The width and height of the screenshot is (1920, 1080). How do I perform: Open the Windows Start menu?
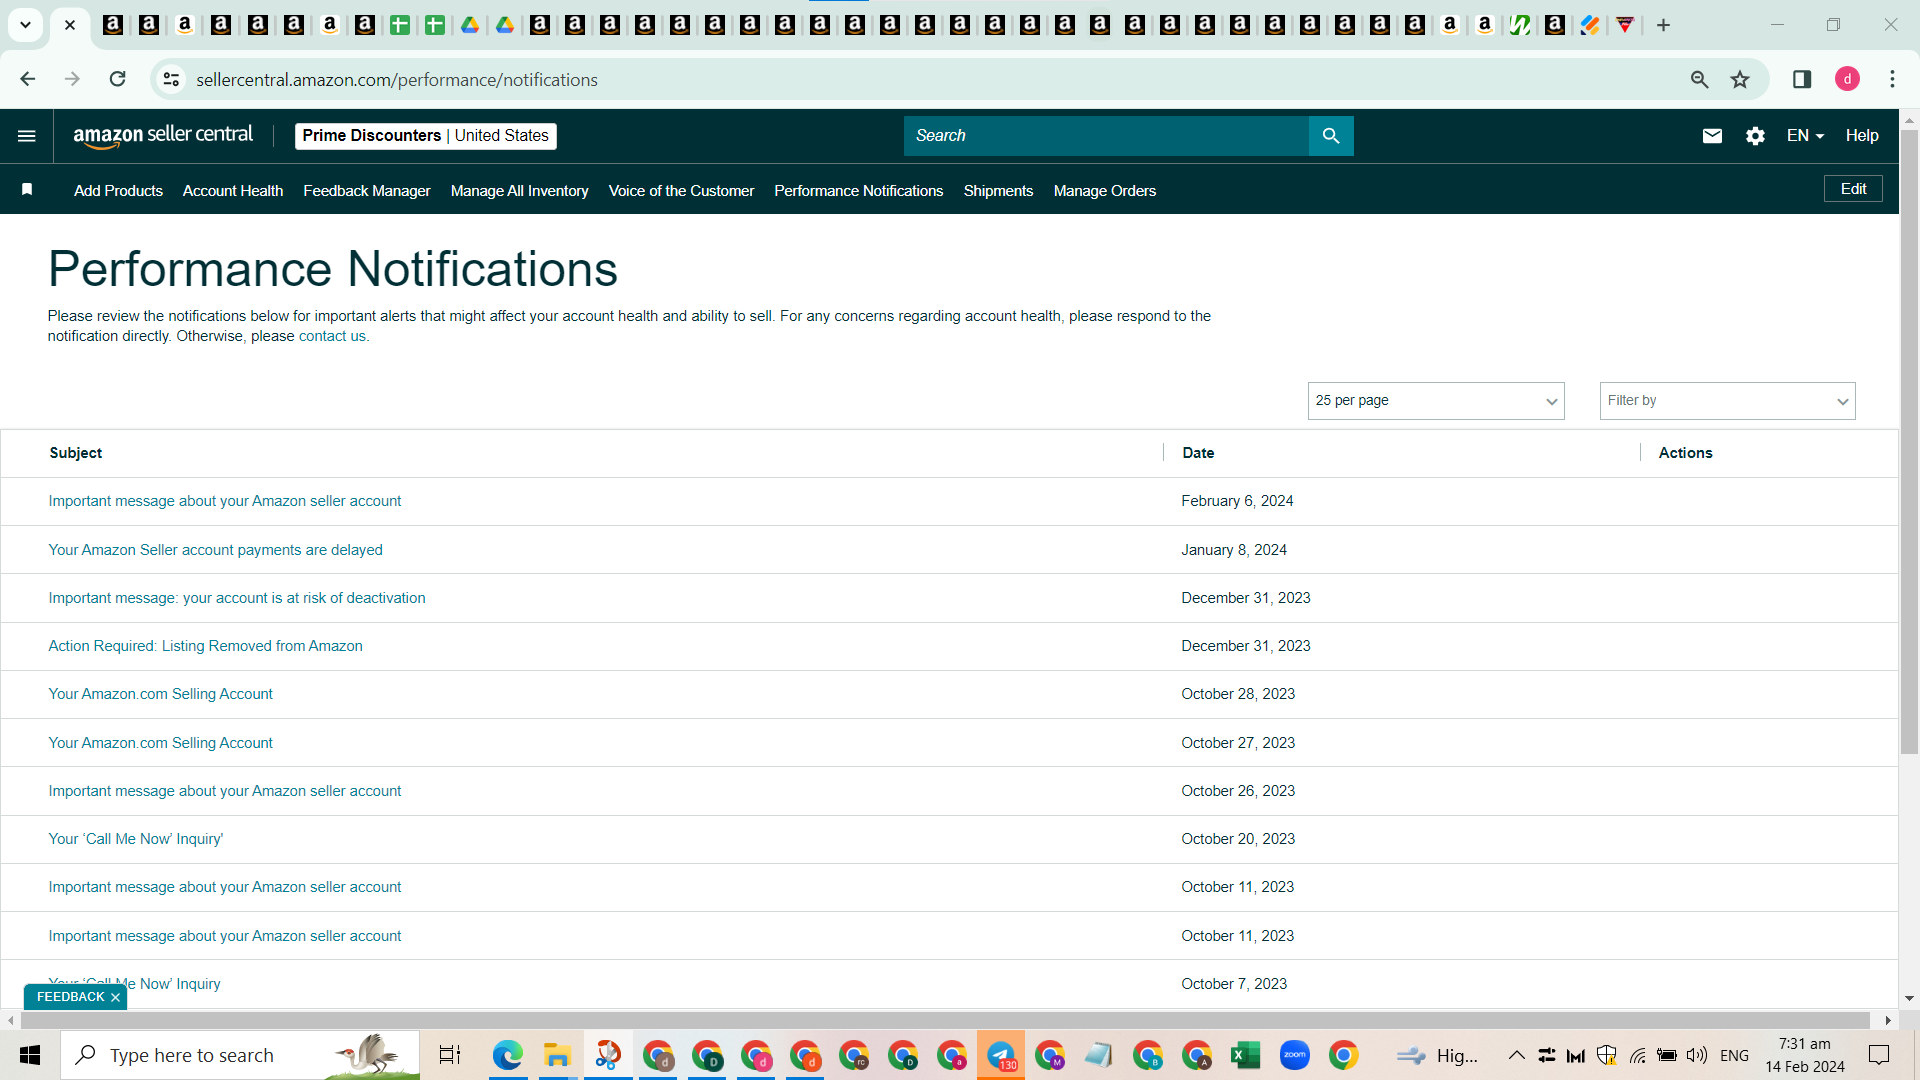pos(30,1055)
